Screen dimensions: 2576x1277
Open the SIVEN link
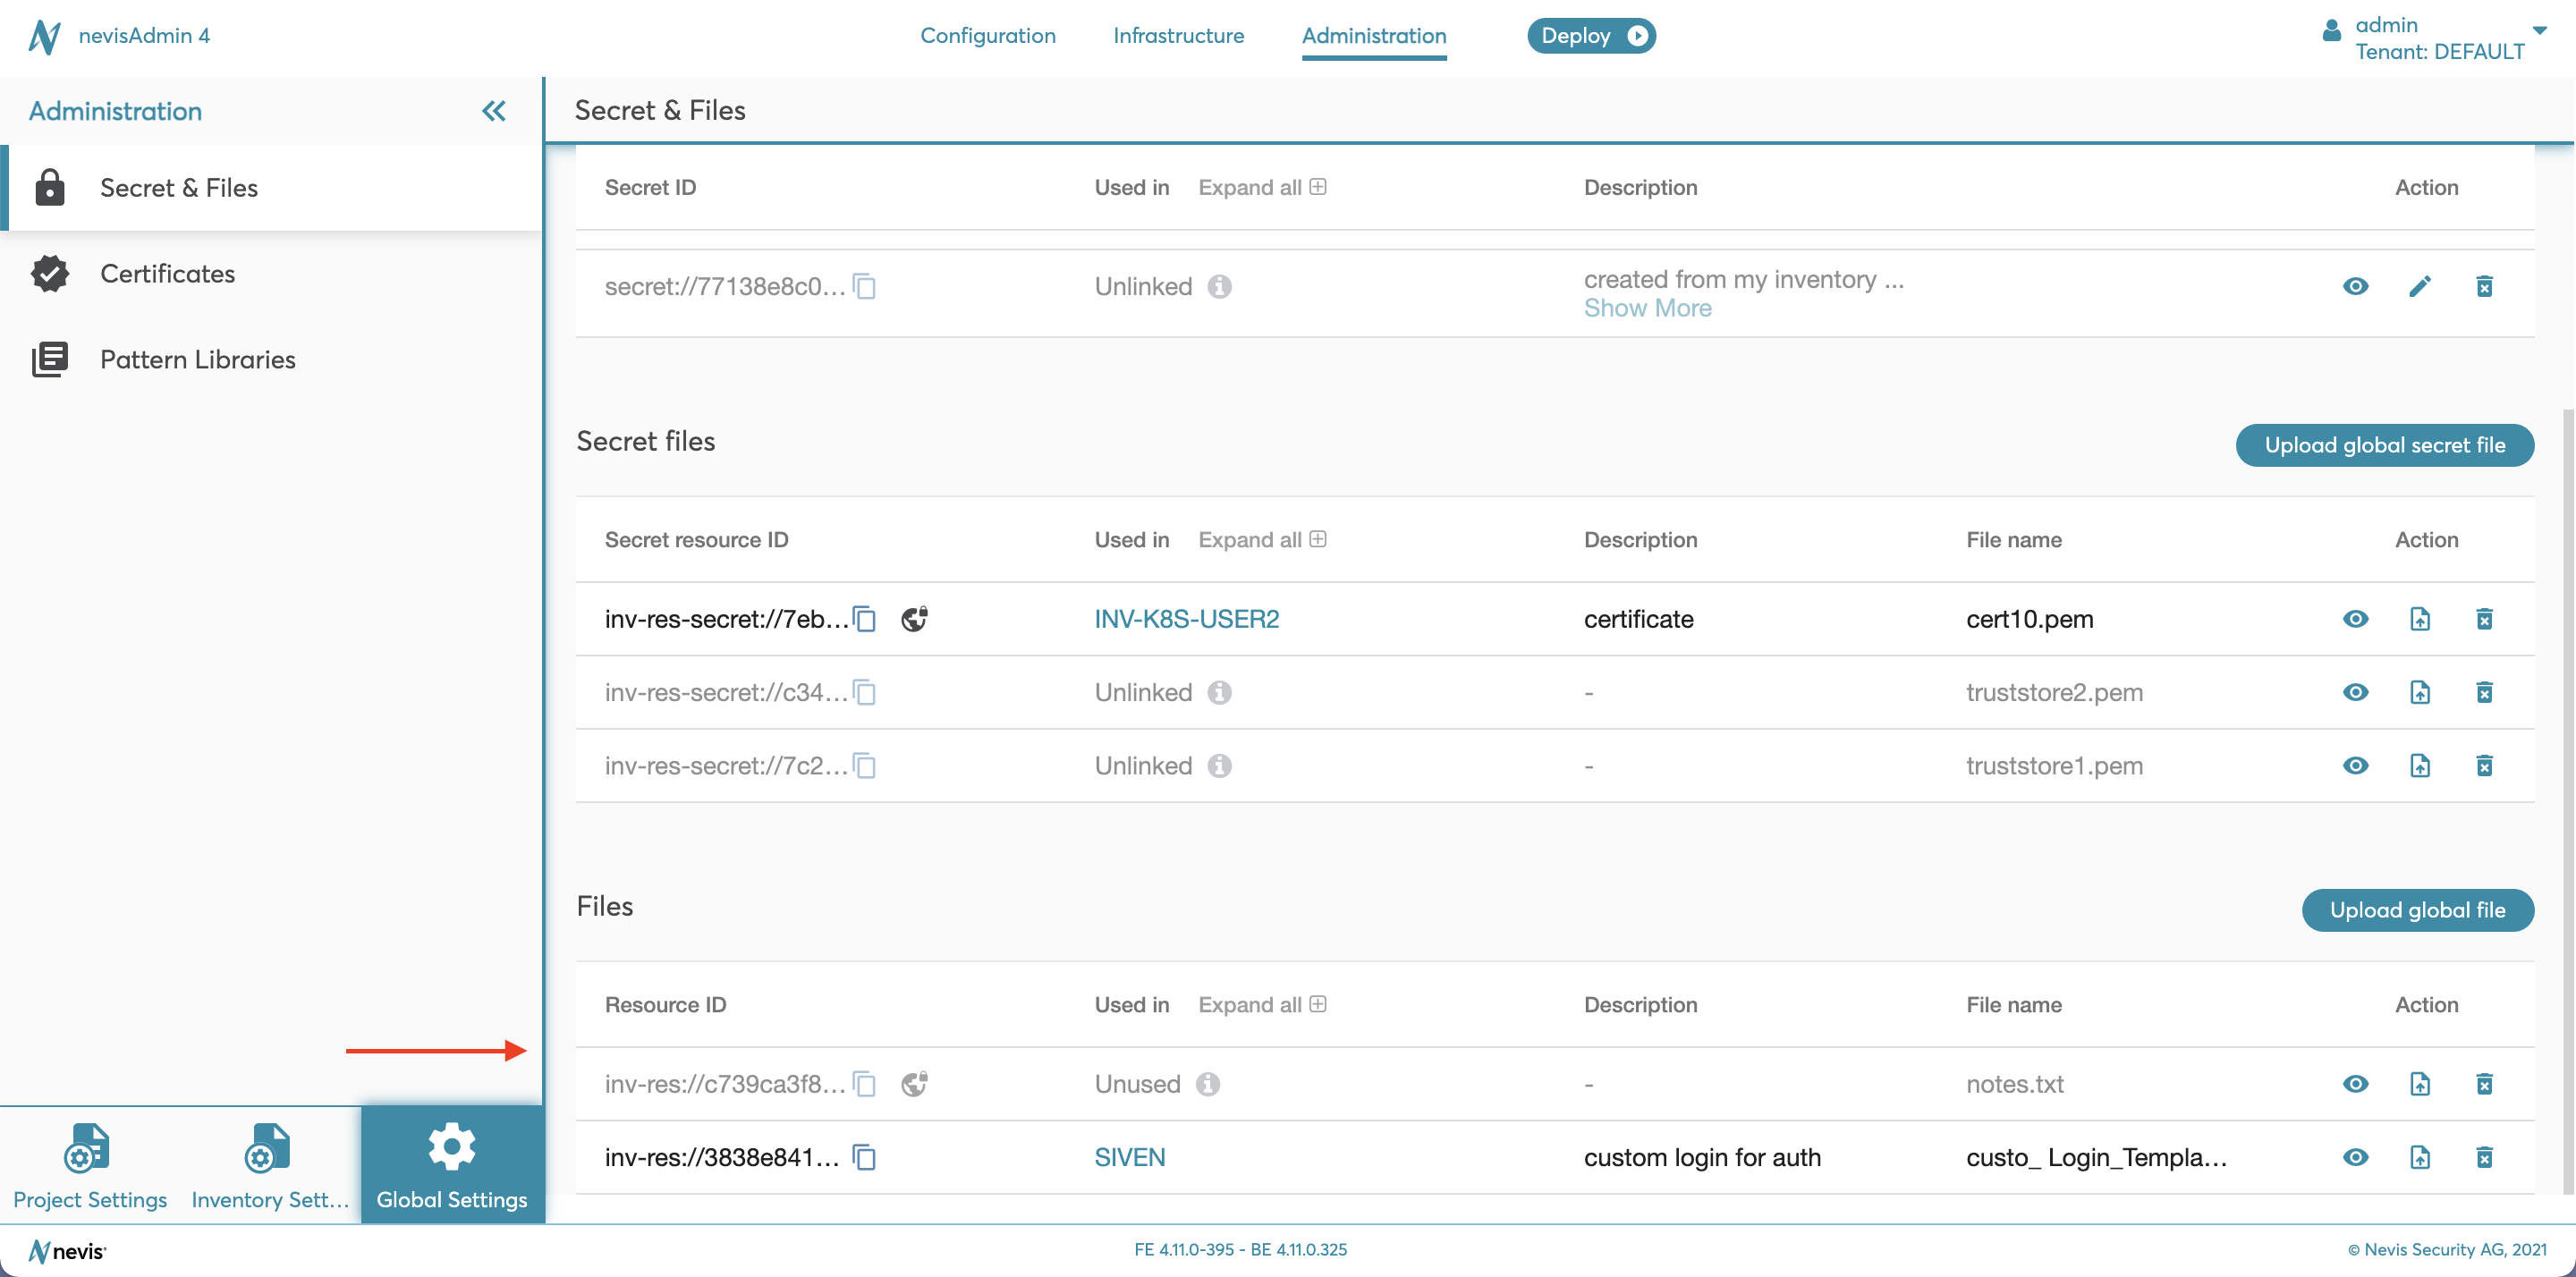coord(1130,1157)
